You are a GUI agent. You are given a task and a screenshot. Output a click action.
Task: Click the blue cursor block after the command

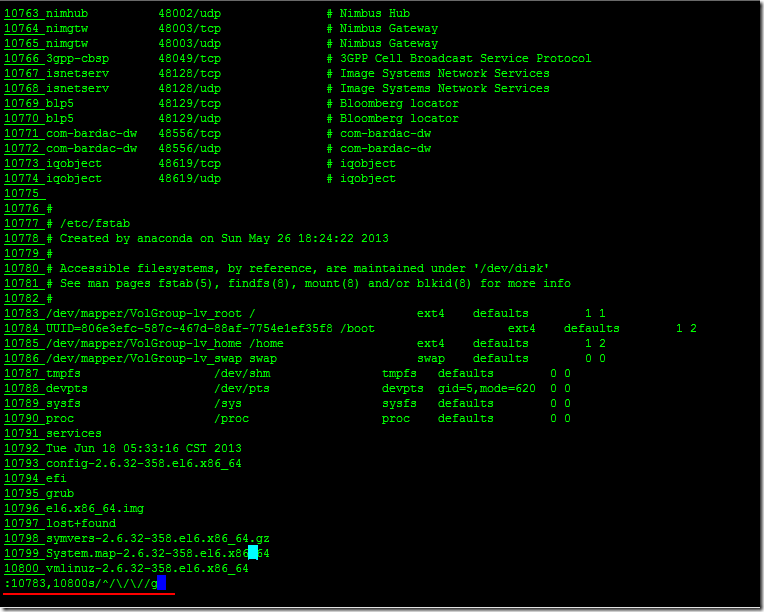(161, 583)
